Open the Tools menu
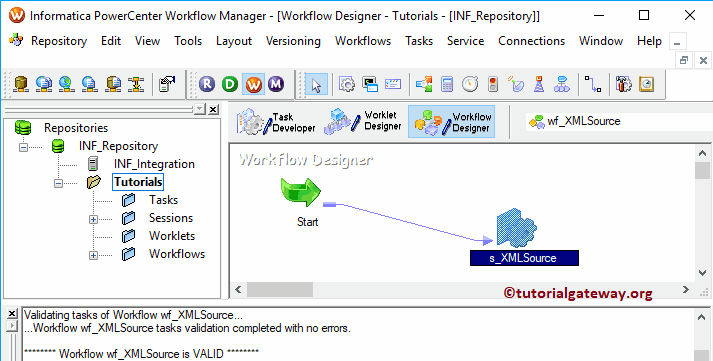The image size is (713, 361). coord(188,41)
